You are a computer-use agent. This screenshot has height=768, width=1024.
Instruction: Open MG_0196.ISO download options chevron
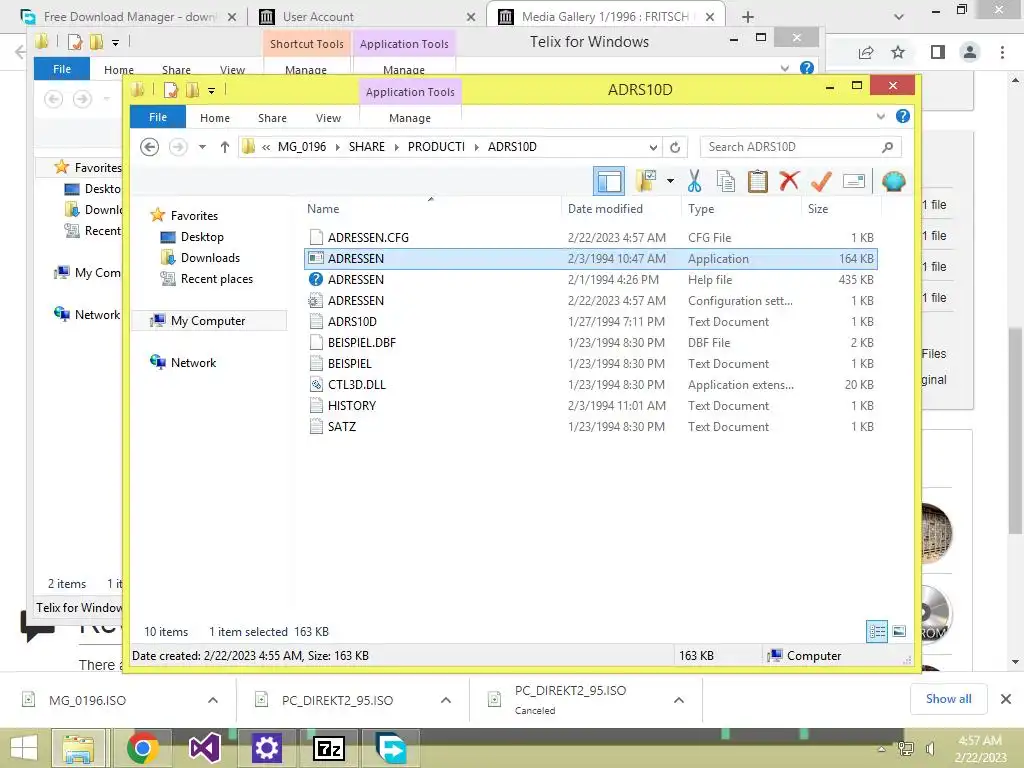point(213,700)
